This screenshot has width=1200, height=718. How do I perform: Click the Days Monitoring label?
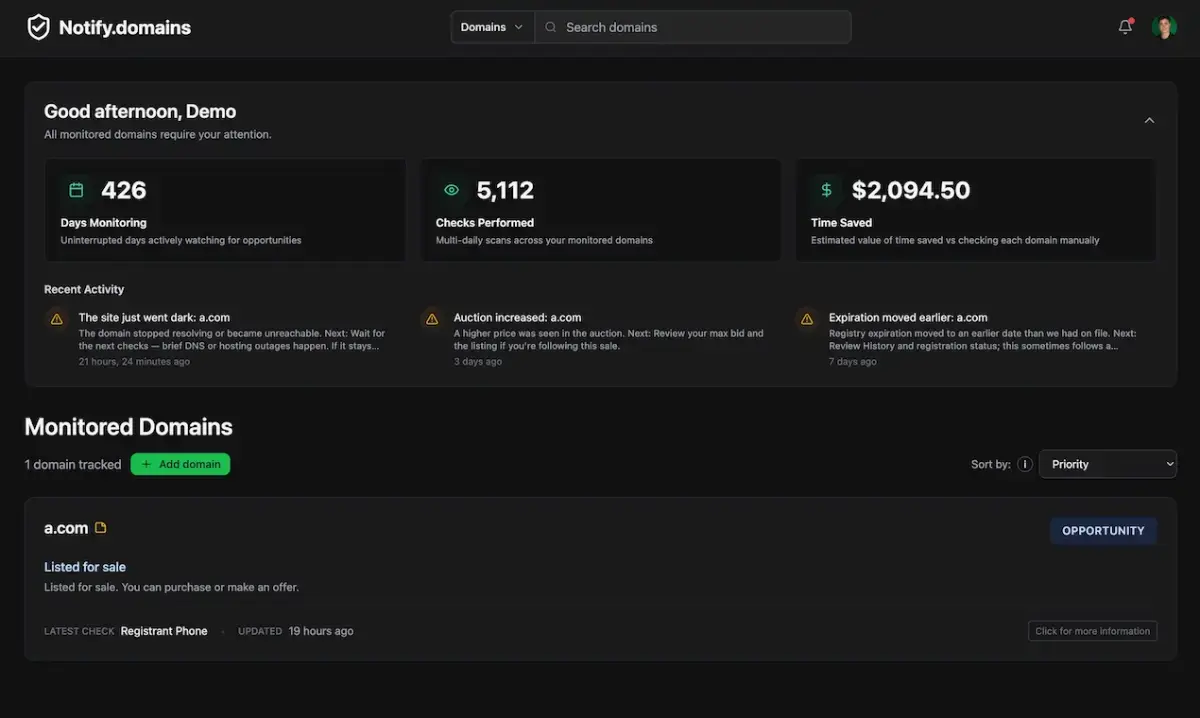click(x=103, y=223)
